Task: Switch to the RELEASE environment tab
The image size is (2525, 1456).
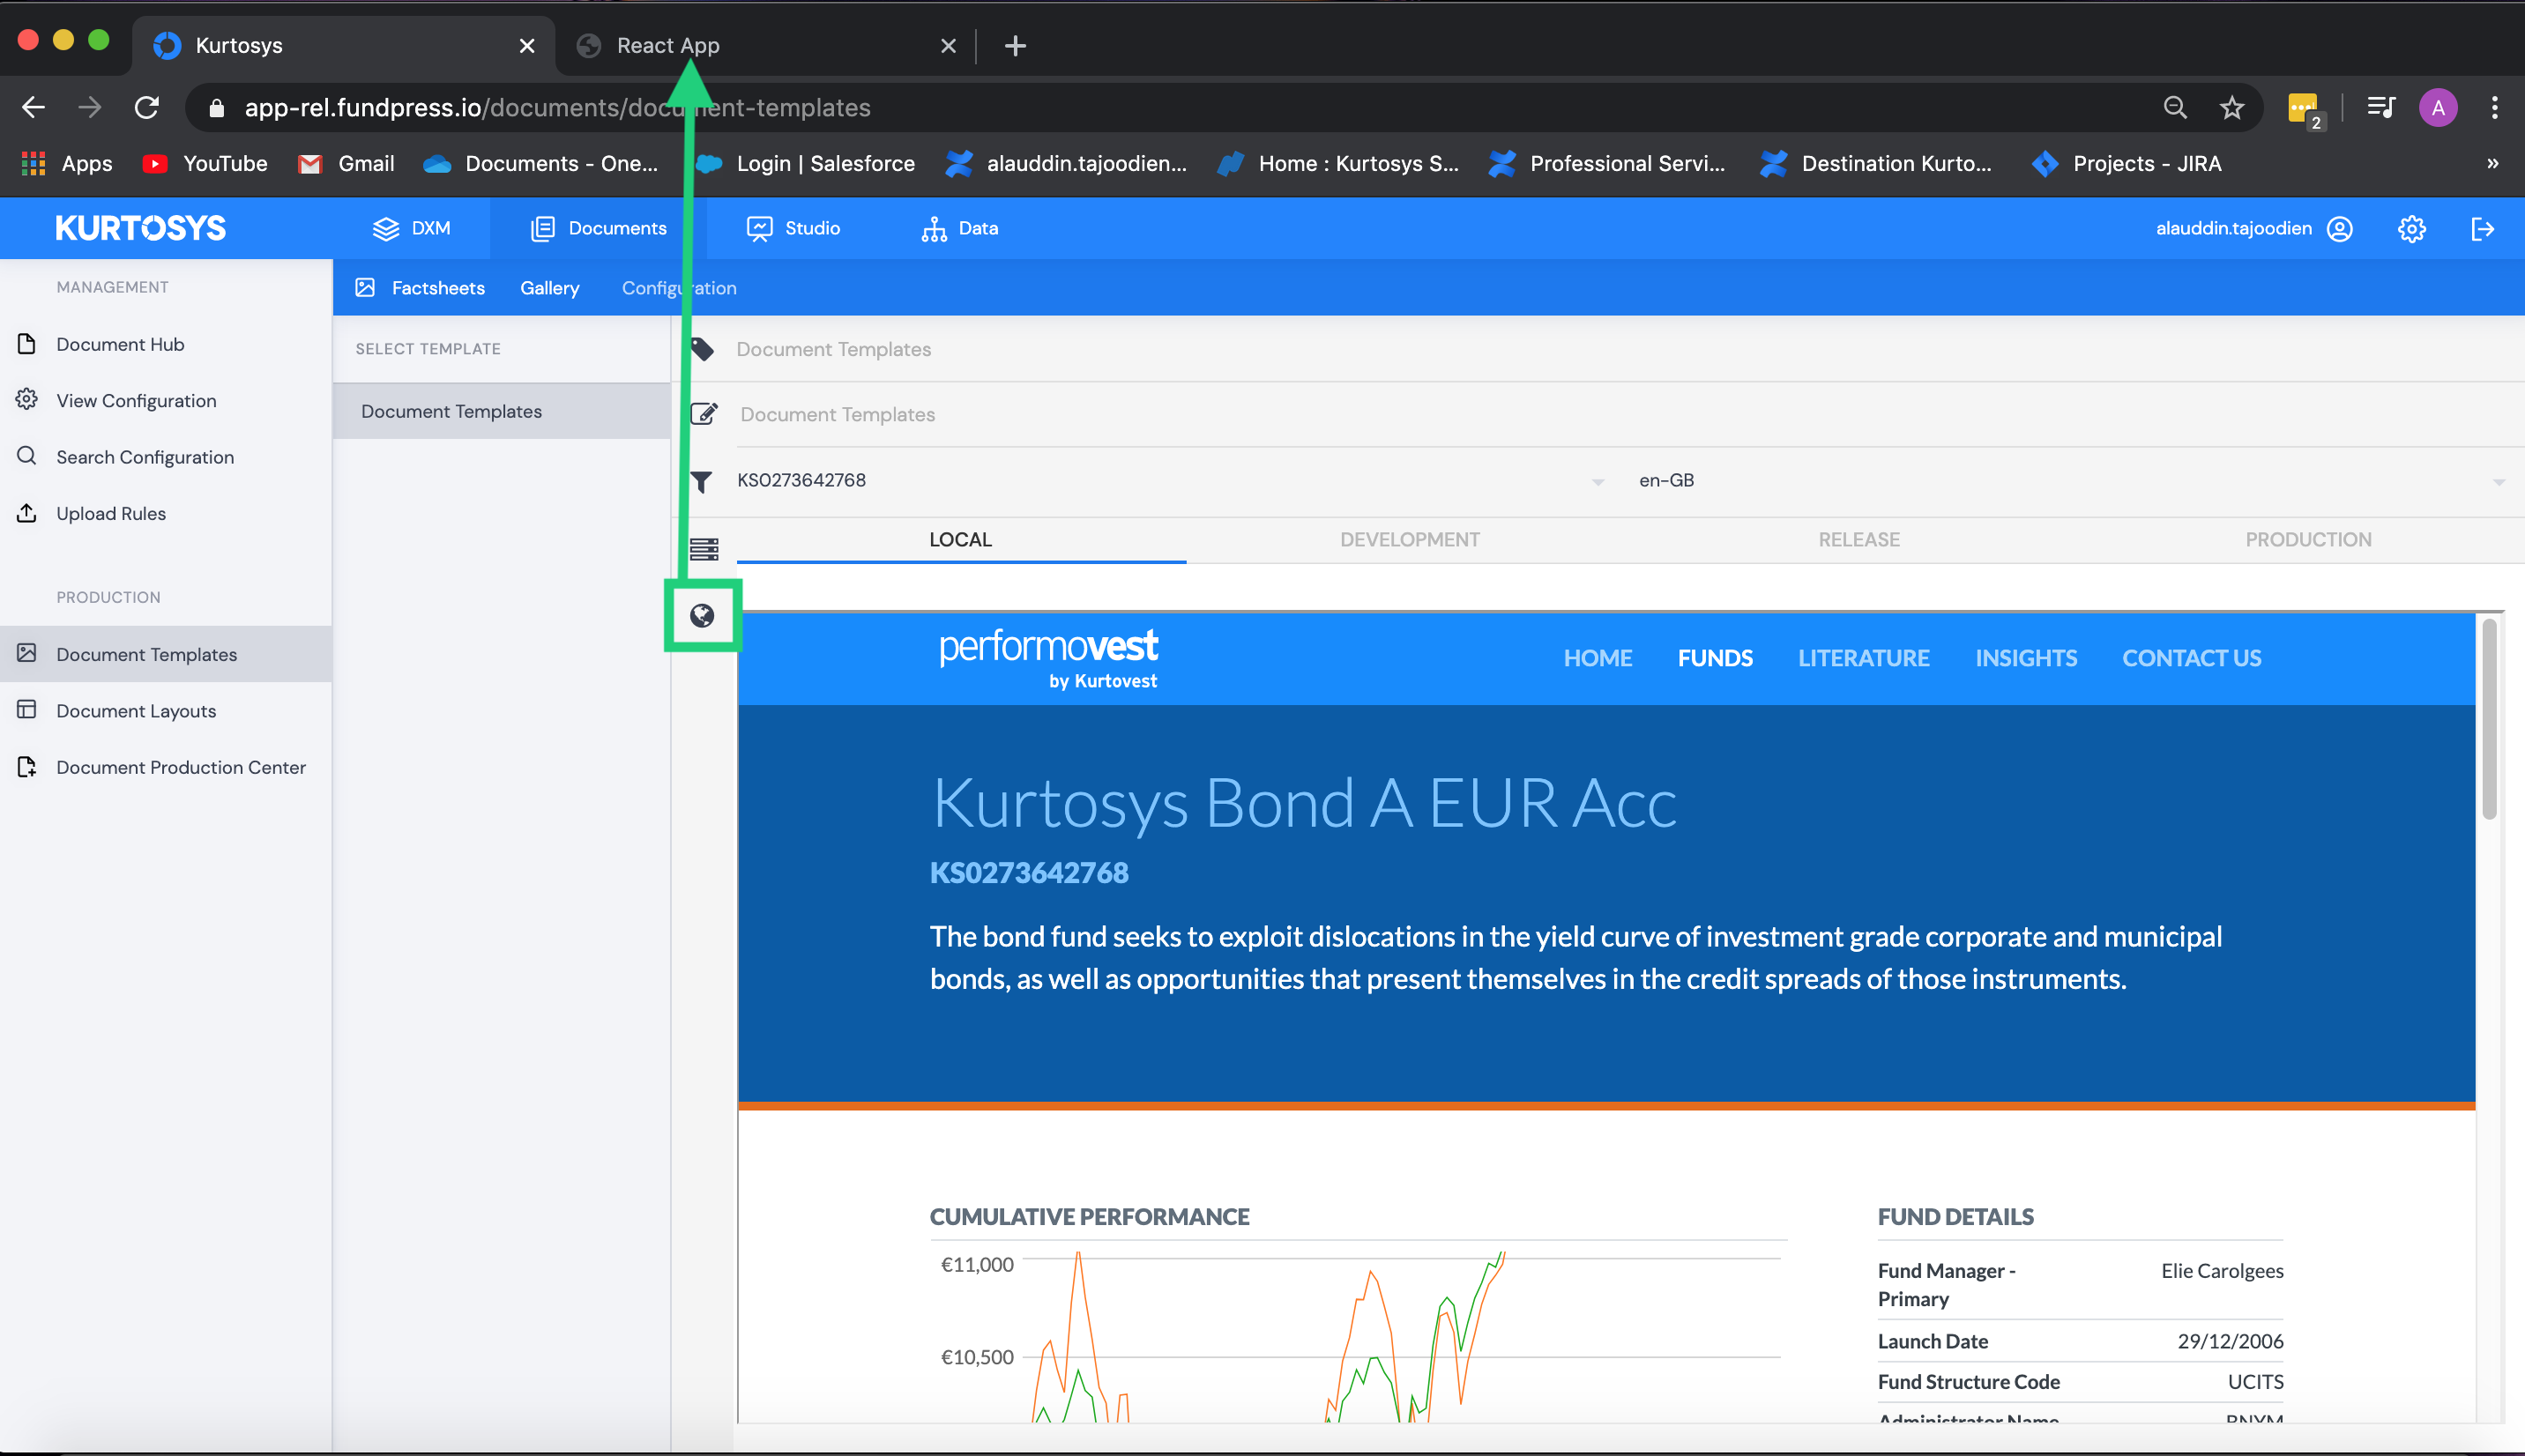Action: coord(1859,540)
